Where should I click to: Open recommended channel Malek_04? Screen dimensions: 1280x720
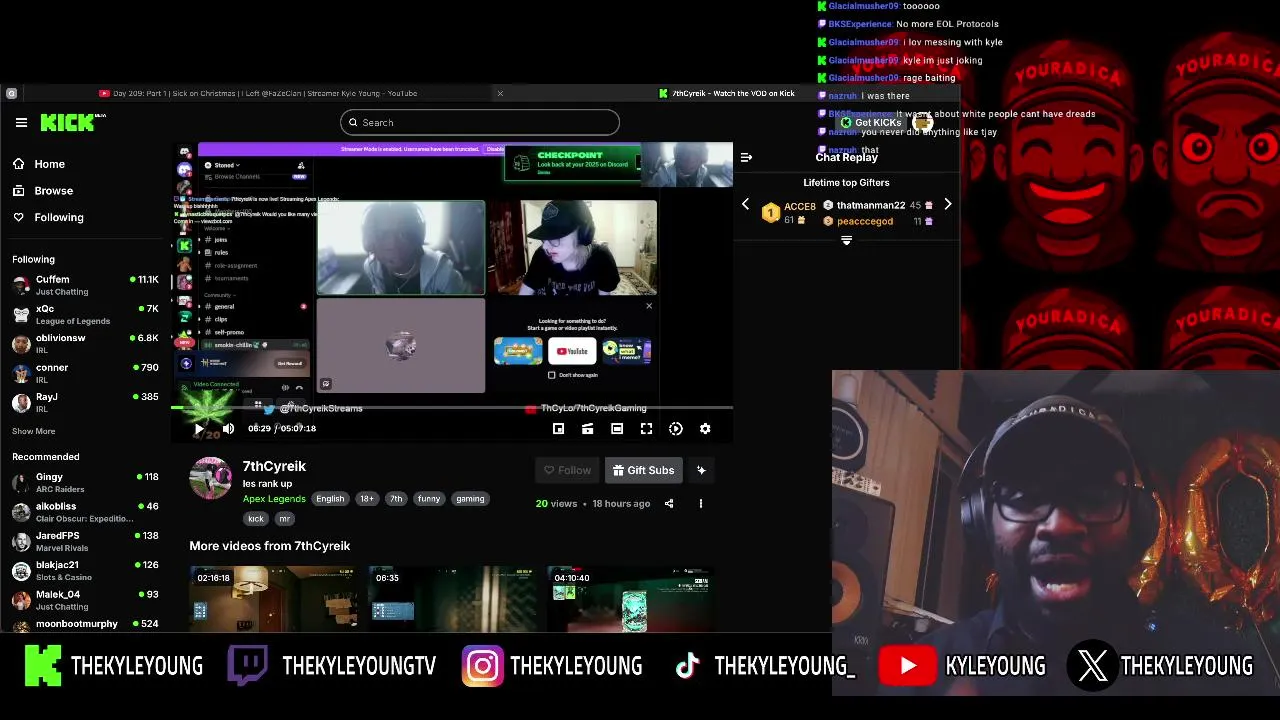tap(84, 600)
